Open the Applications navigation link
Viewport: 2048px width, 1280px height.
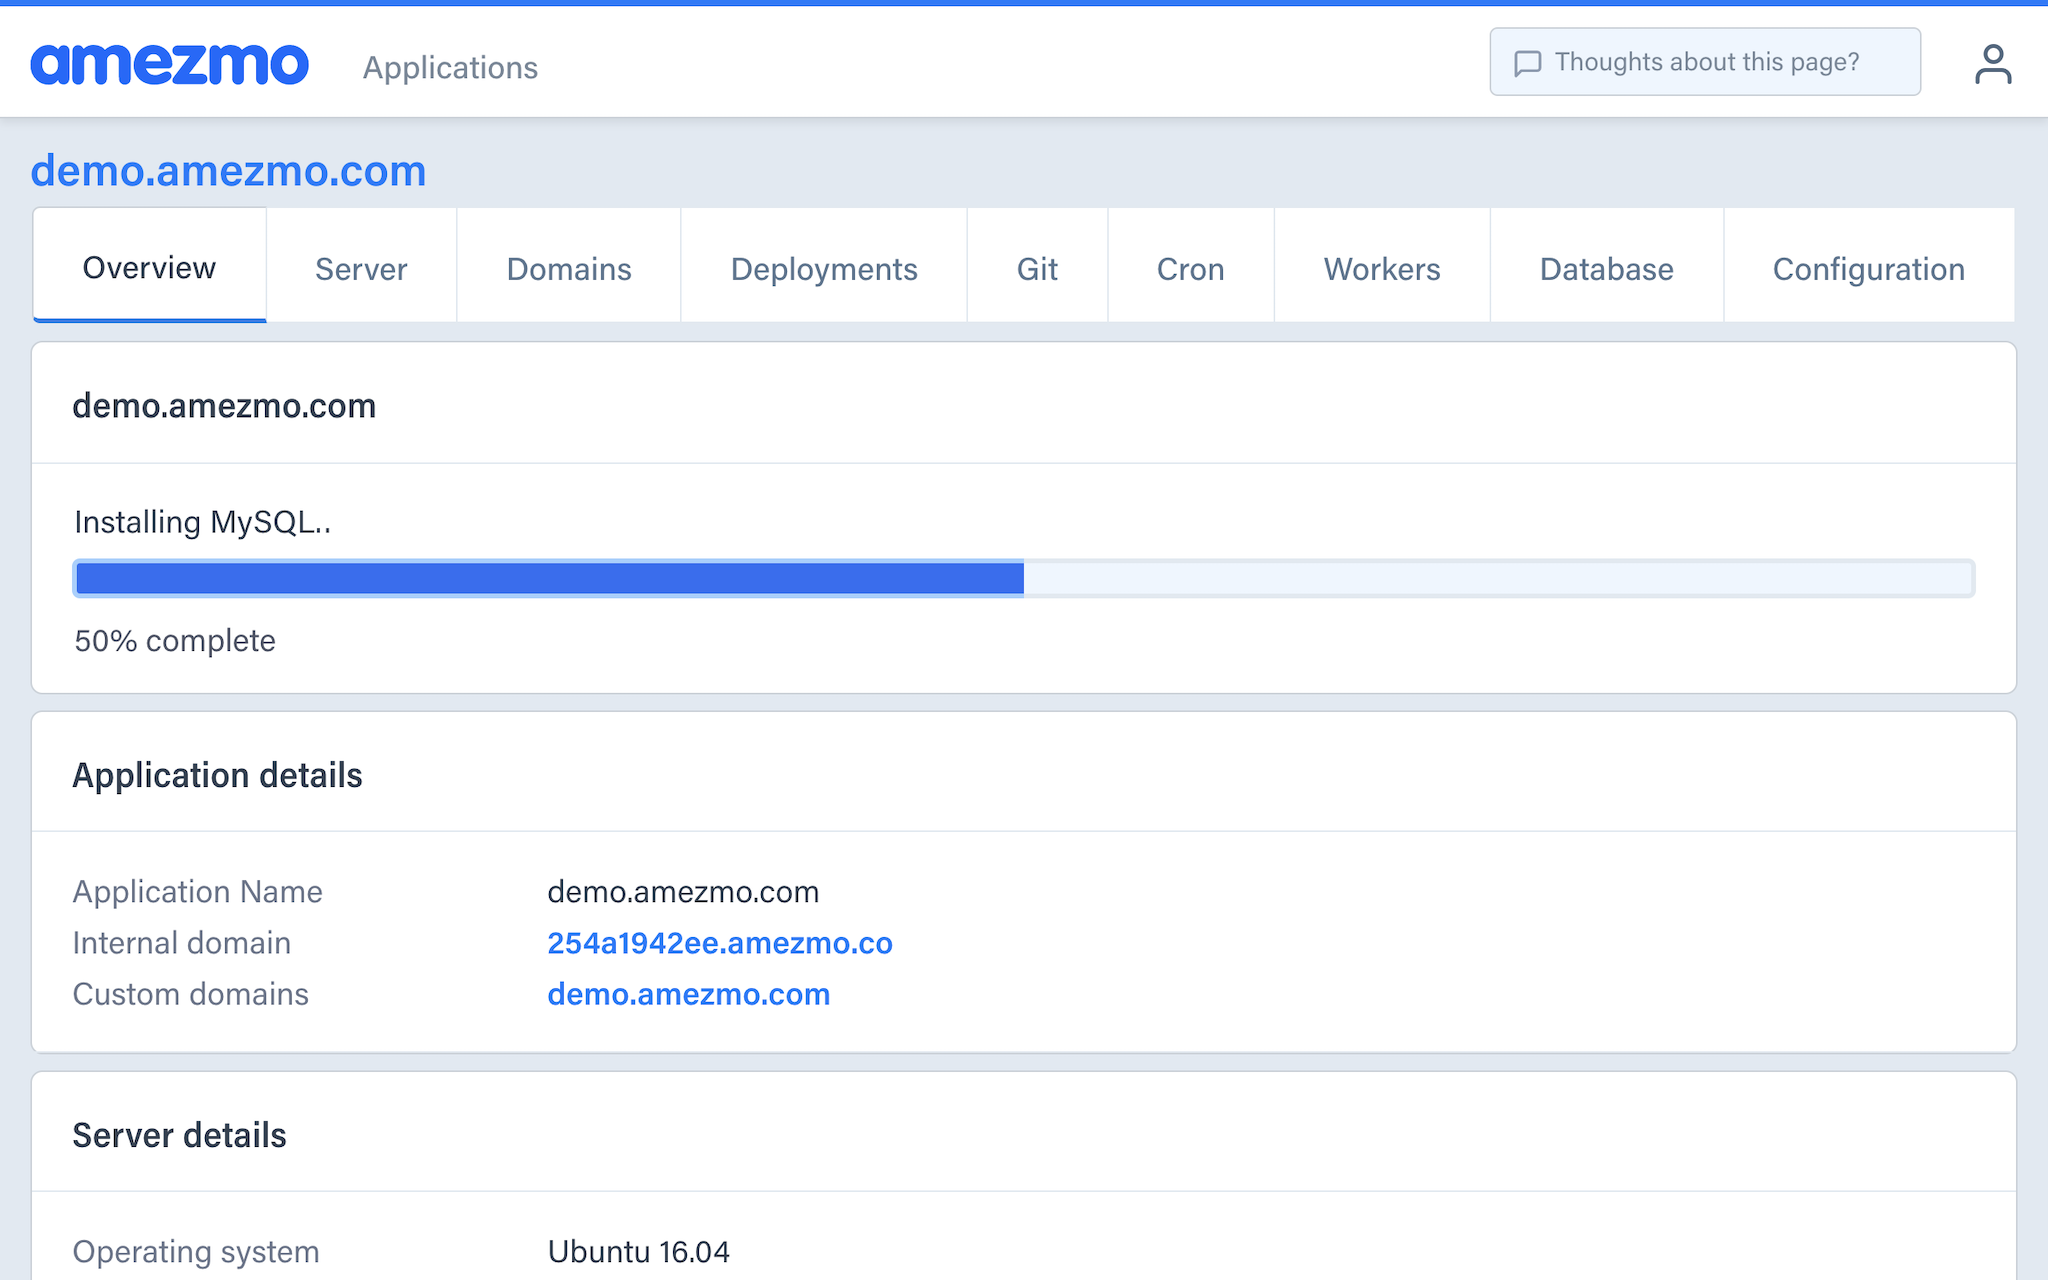click(x=450, y=67)
